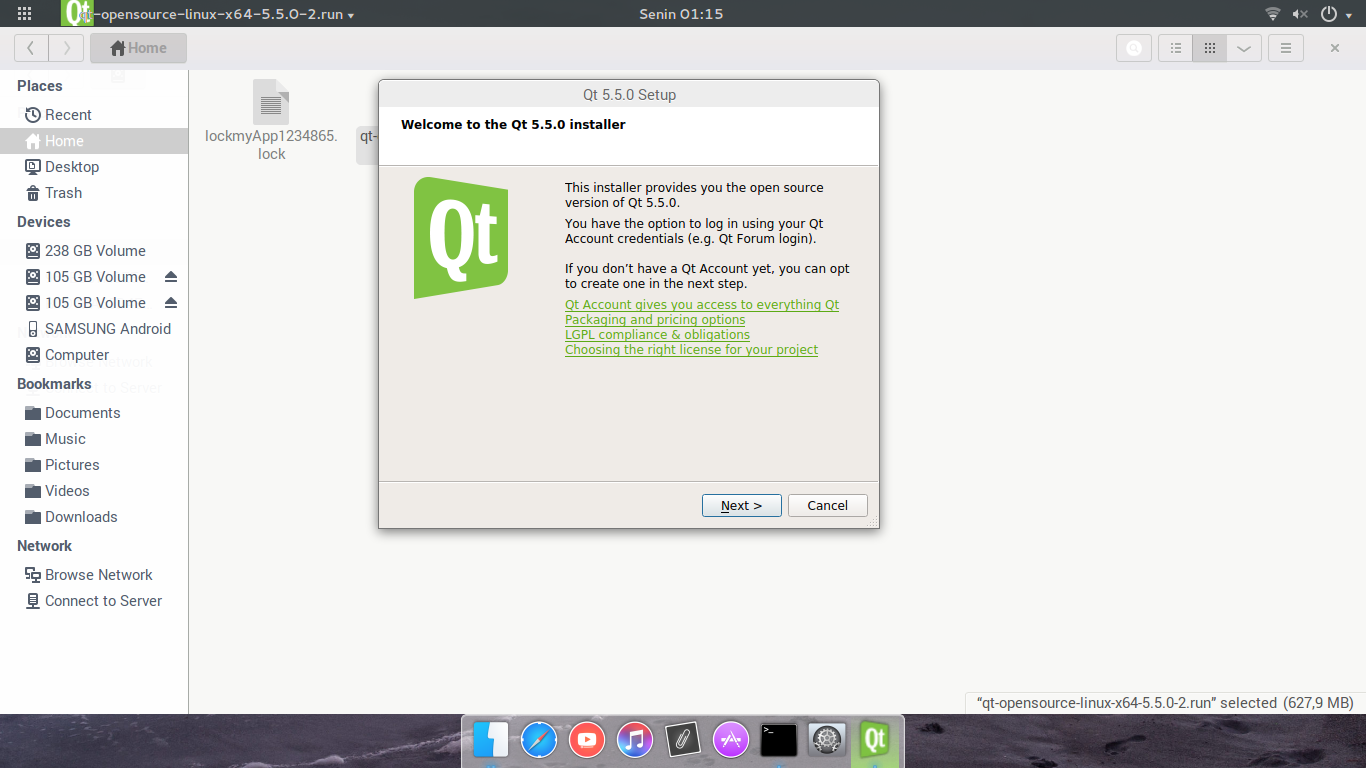
Task: Open SAMSUNG Android device in sidebar
Action: 94,329
